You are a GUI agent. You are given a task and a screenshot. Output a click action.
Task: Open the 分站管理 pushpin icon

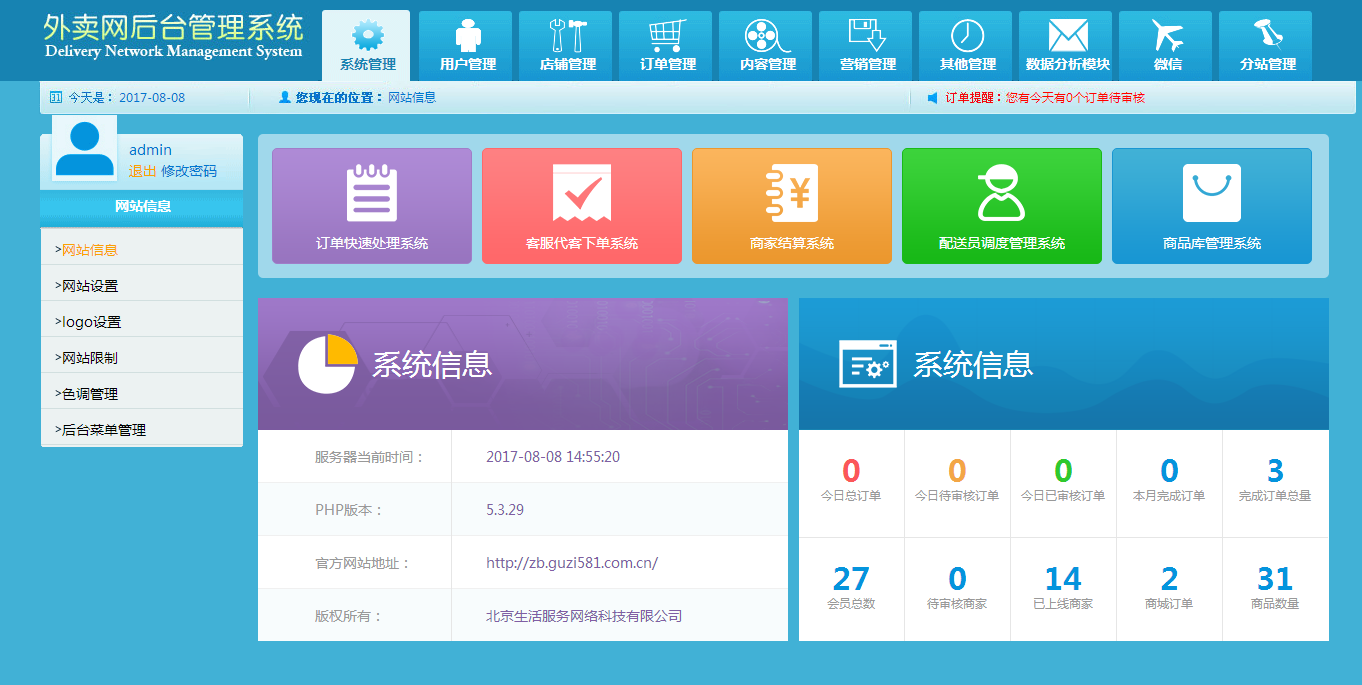1267,37
